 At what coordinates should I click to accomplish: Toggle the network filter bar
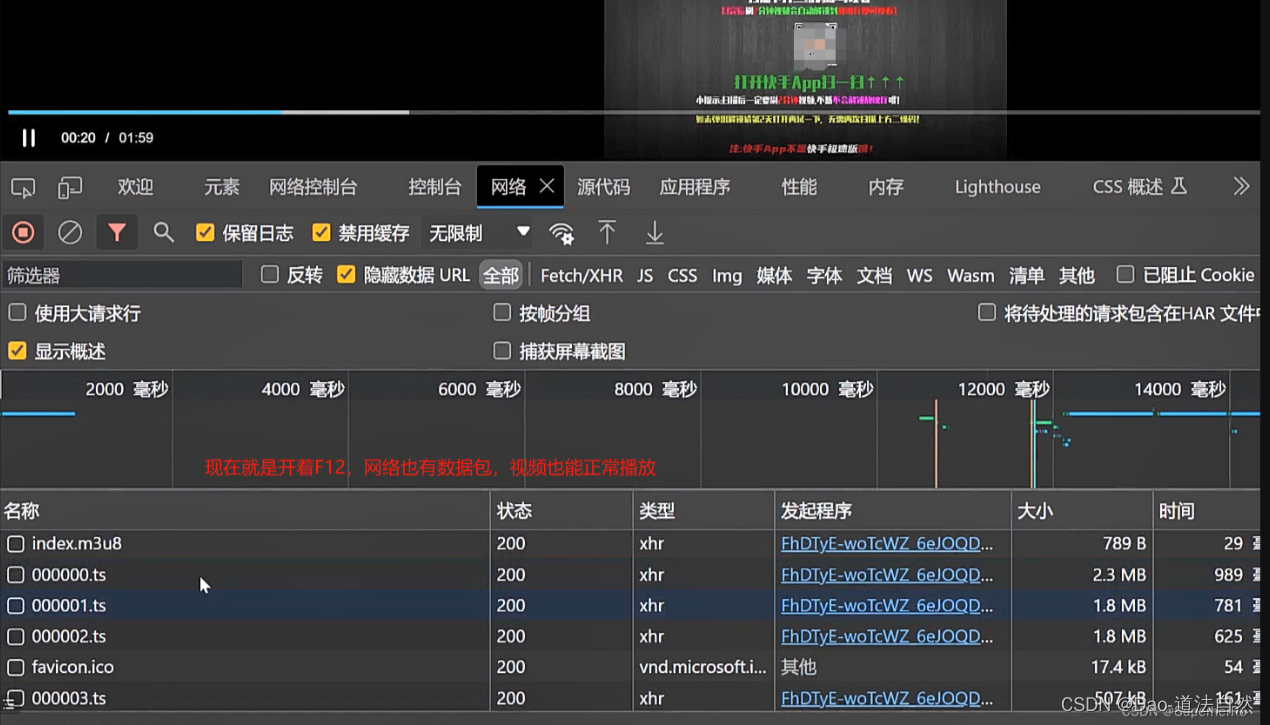click(x=117, y=232)
